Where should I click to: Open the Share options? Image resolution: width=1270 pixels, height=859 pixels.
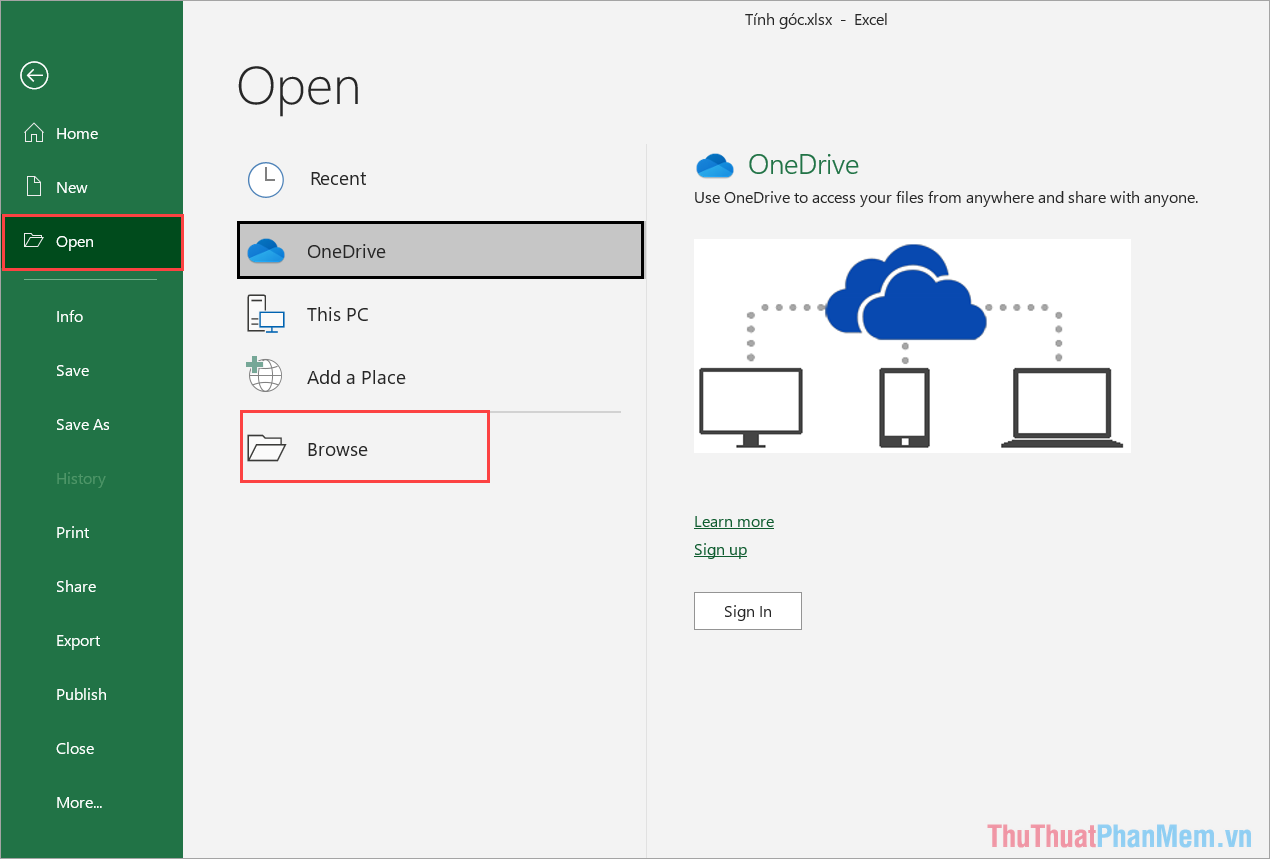(x=76, y=586)
